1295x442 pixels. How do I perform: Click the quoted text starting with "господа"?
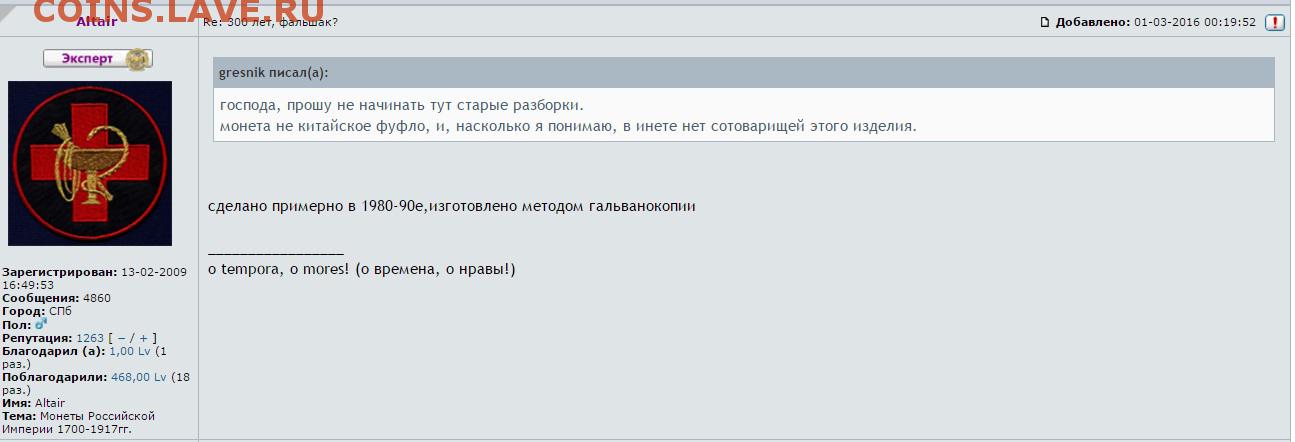pos(401,105)
